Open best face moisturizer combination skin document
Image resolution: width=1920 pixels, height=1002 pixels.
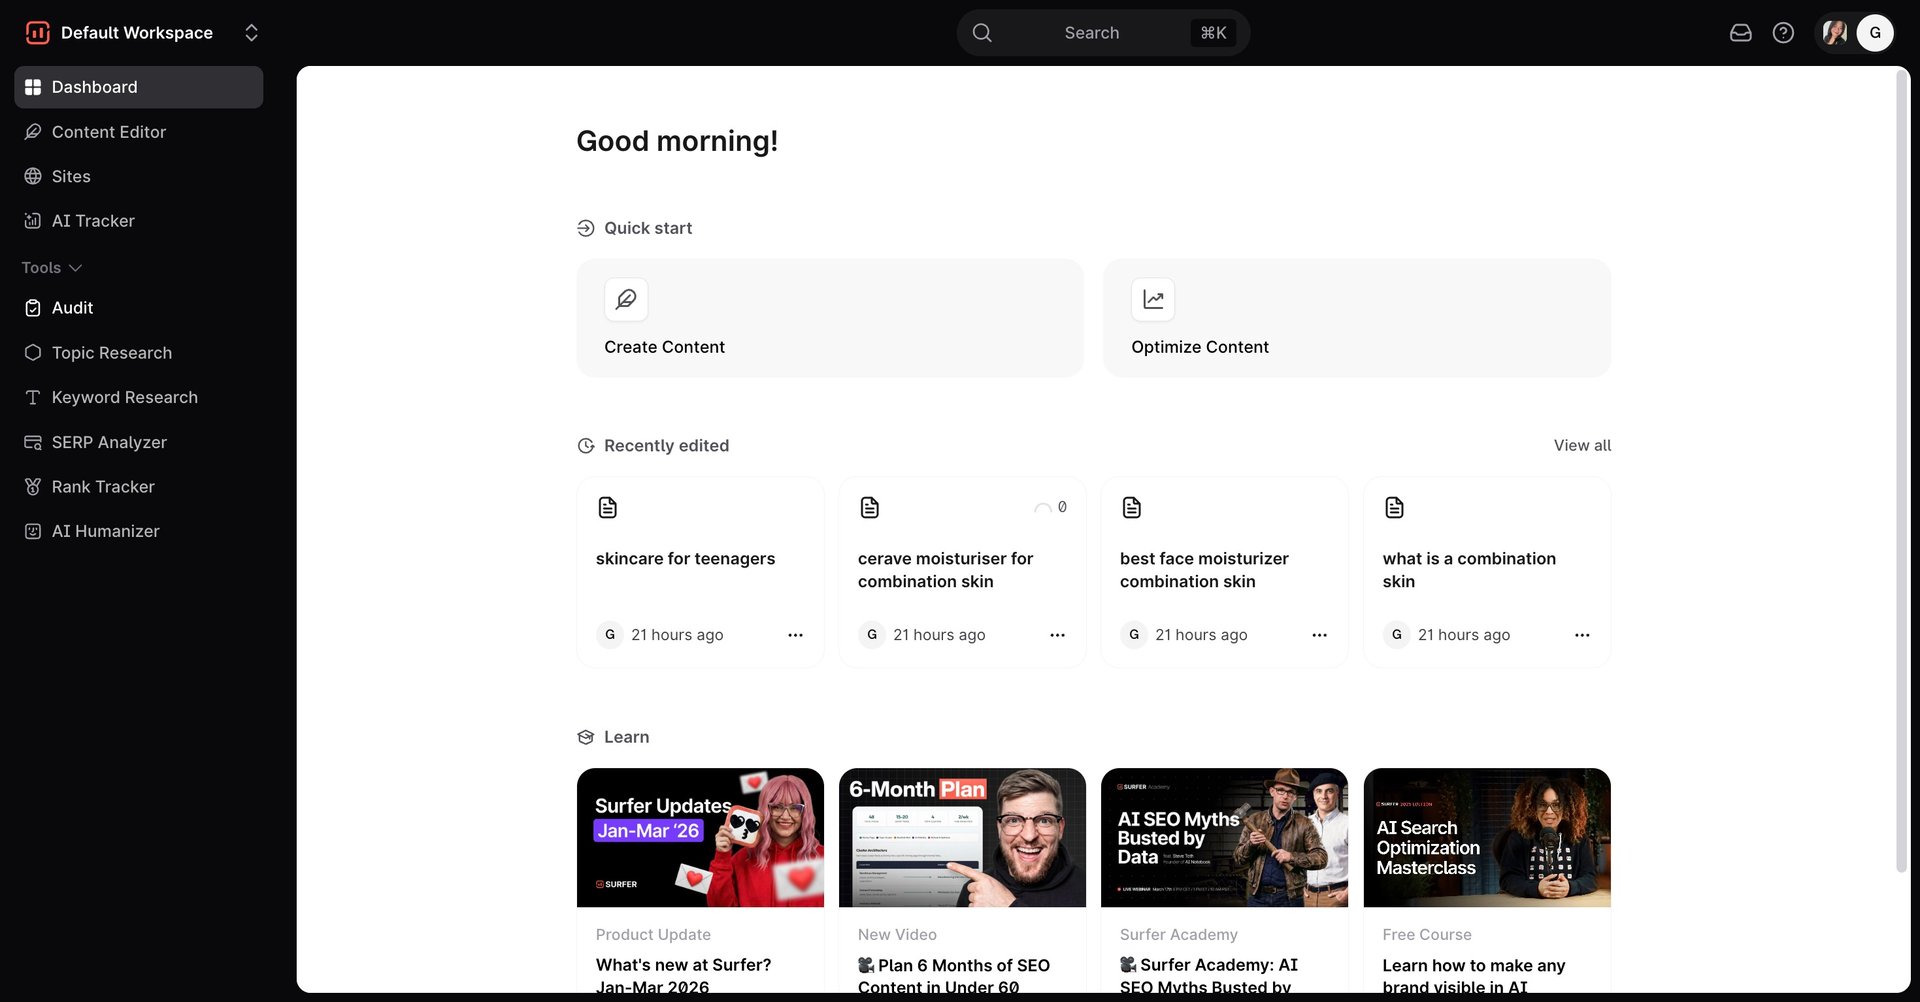click(1204, 570)
